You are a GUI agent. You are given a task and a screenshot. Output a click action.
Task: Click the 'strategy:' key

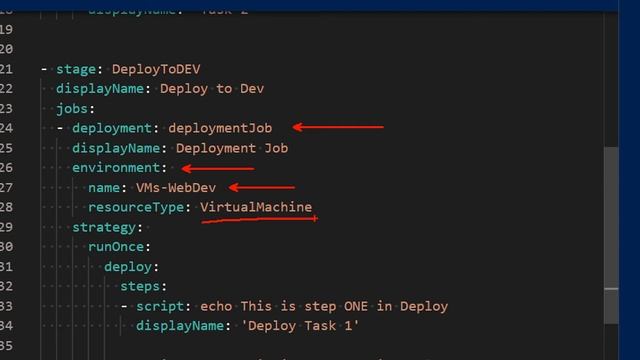pyautogui.click(x=107, y=227)
